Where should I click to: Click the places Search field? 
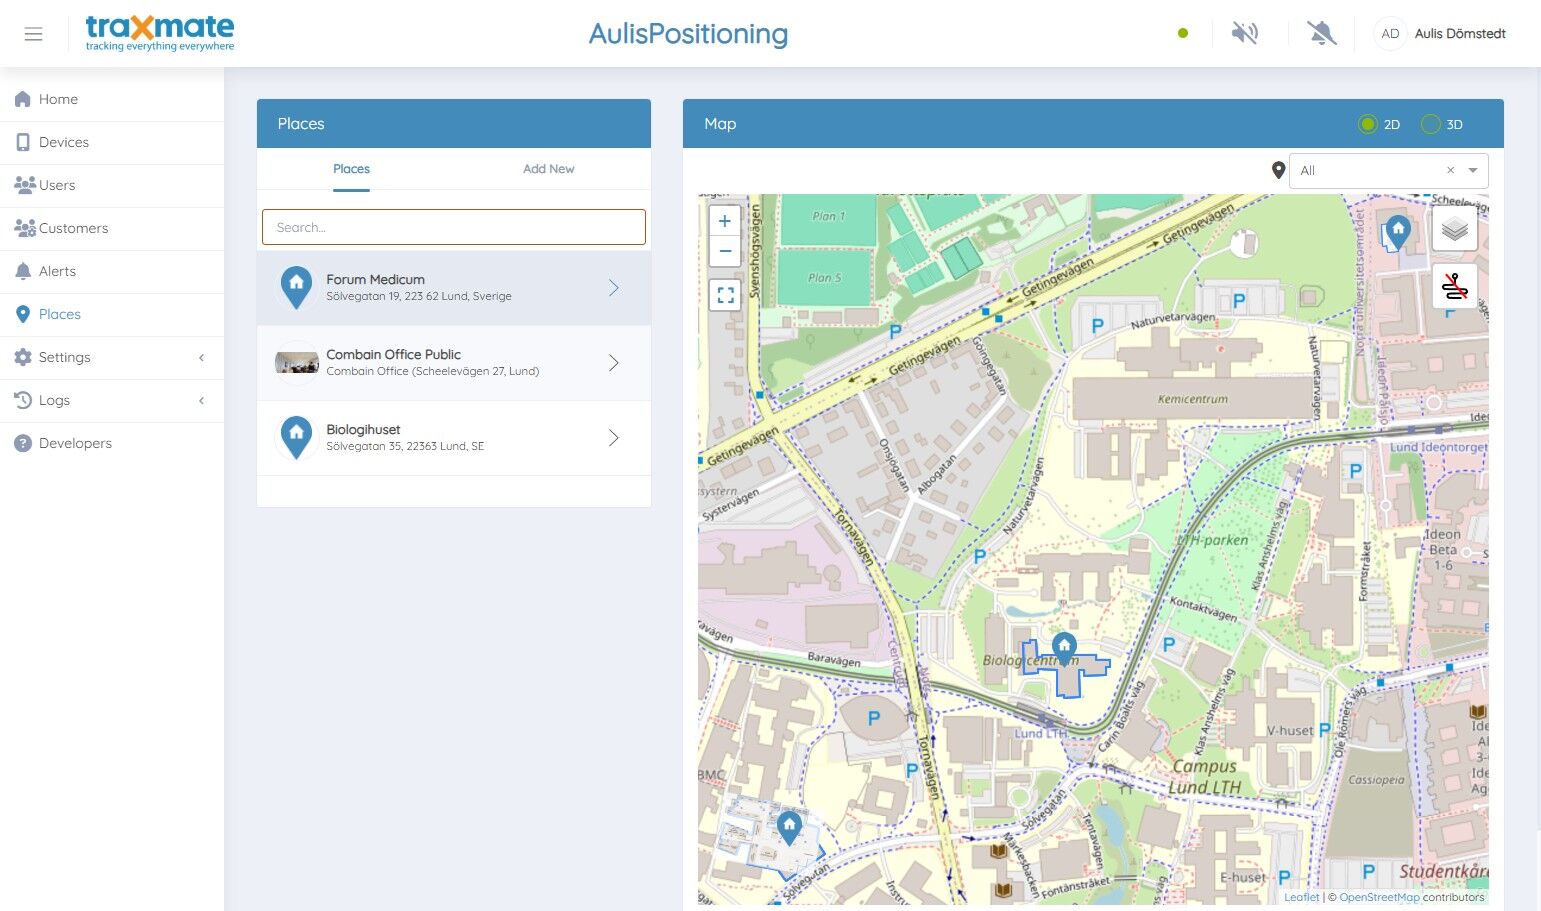(454, 227)
